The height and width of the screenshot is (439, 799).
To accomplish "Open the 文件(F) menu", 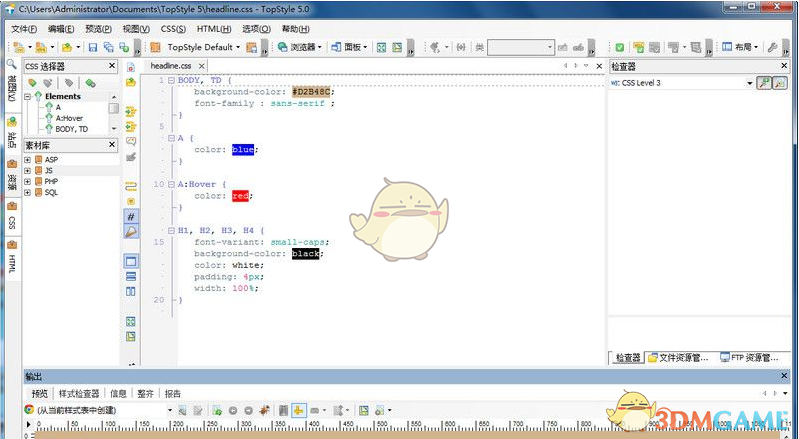I will pos(24,29).
